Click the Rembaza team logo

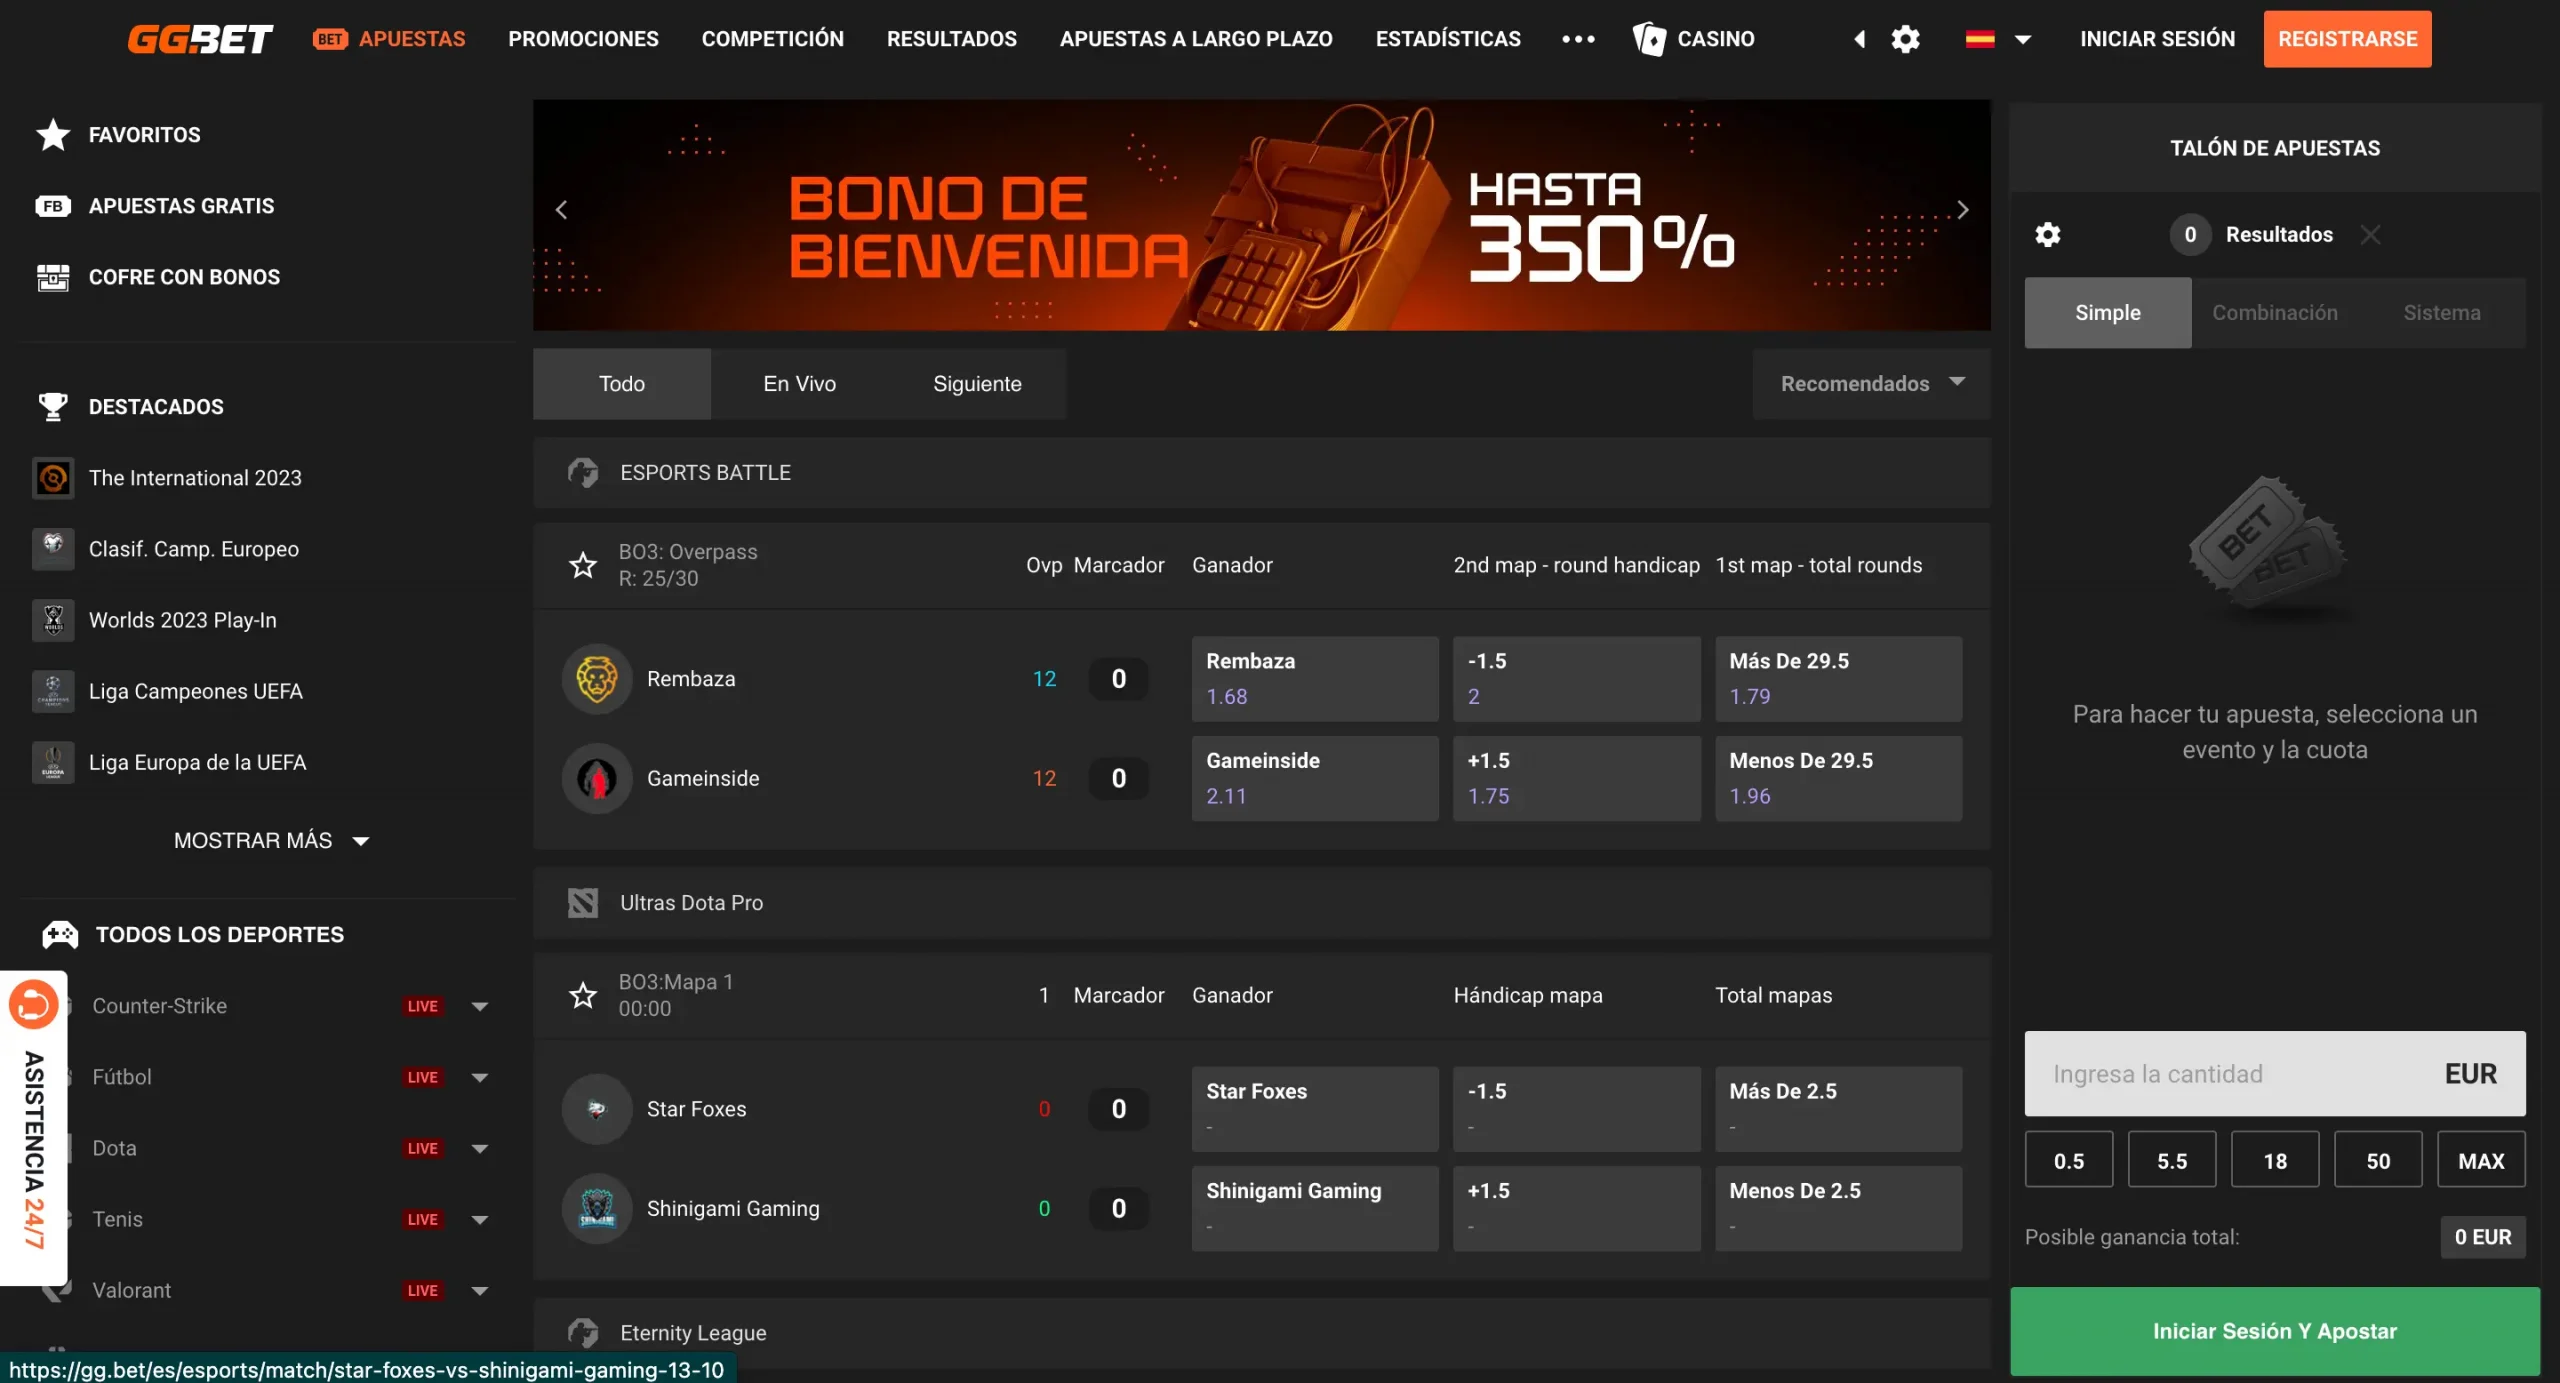coord(597,679)
